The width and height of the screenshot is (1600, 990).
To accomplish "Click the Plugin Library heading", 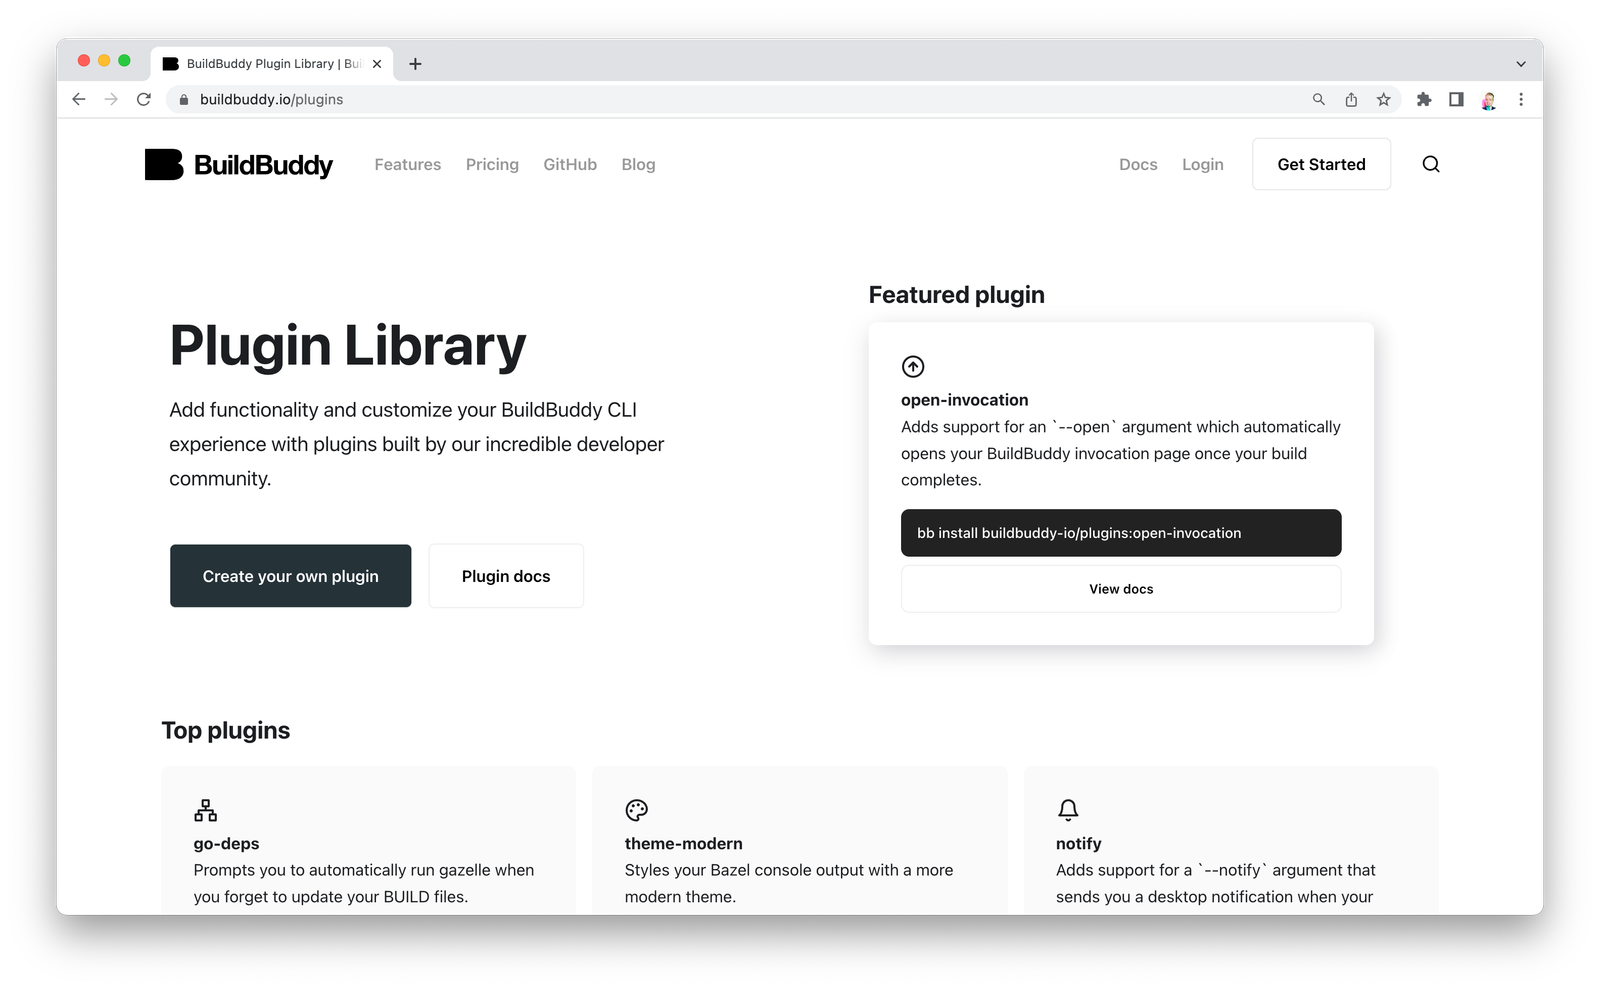I will pyautogui.click(x=347, y=346).
